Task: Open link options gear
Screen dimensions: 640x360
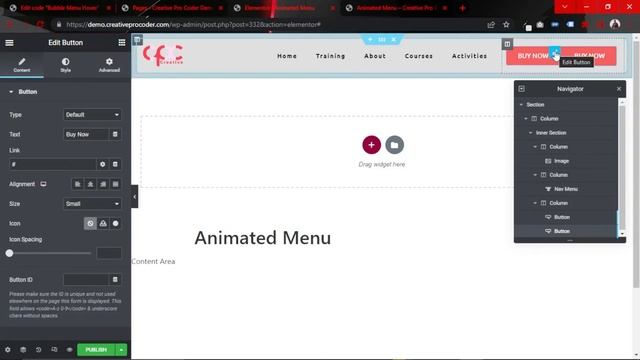Action: tap(102, 164)
